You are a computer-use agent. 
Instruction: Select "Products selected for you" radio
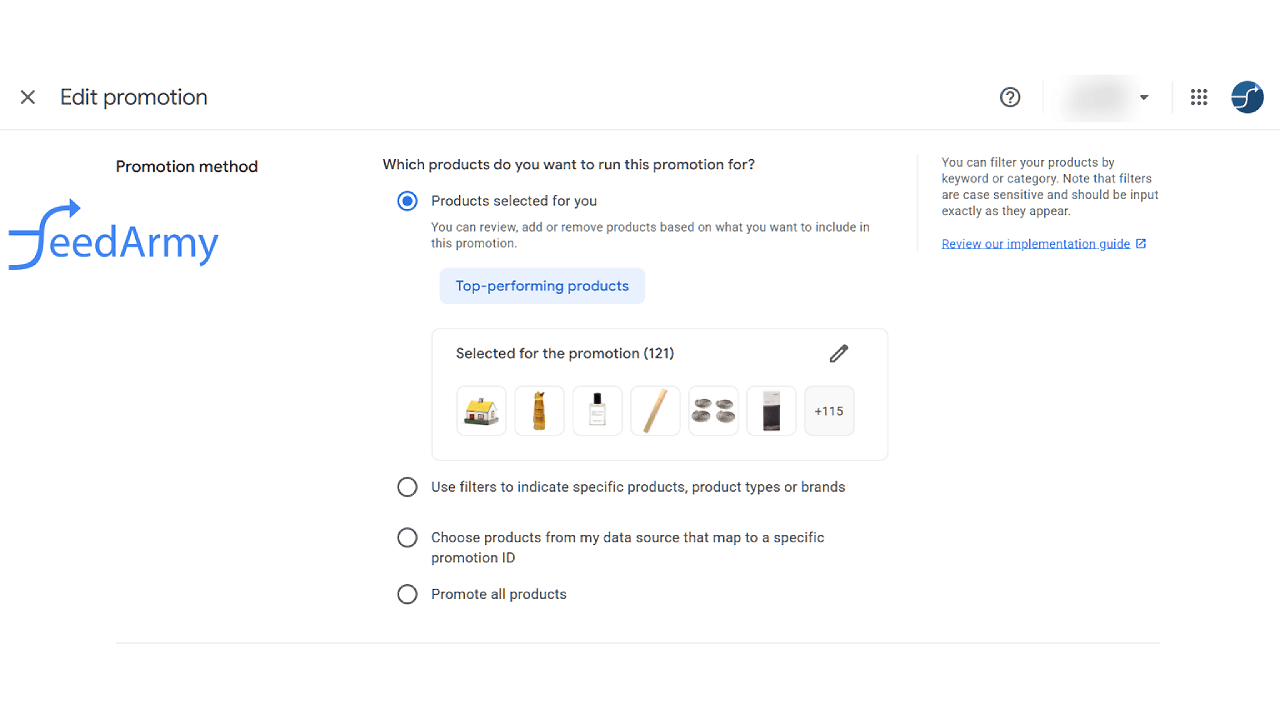[x=407, y=201]
